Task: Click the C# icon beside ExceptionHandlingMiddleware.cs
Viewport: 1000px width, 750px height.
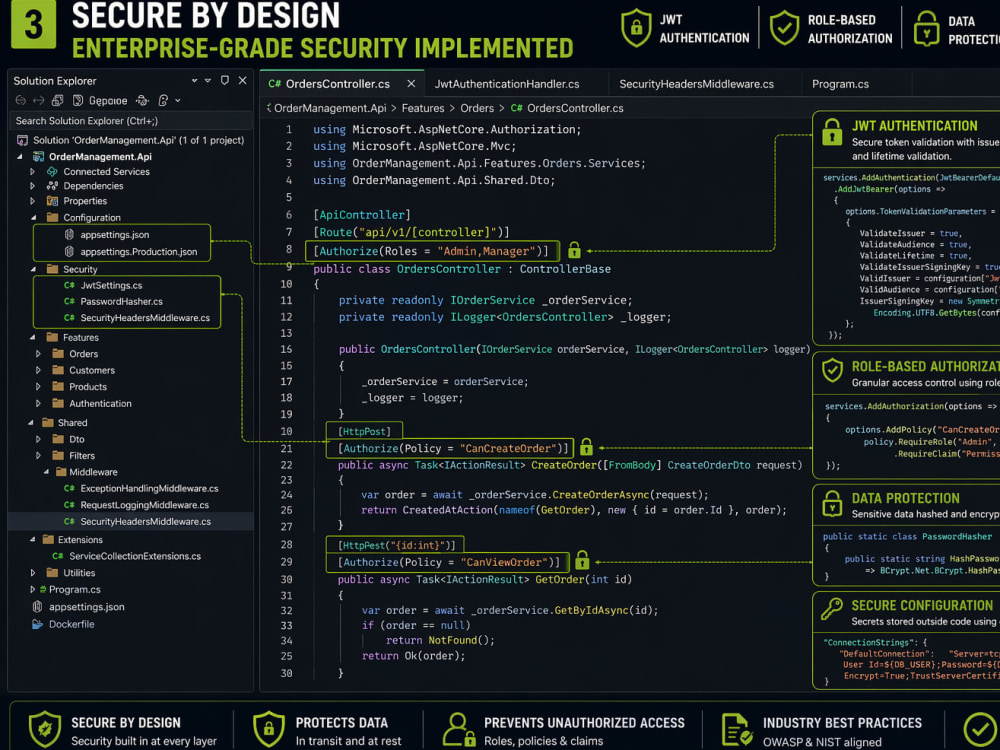Action: [69, 489]
